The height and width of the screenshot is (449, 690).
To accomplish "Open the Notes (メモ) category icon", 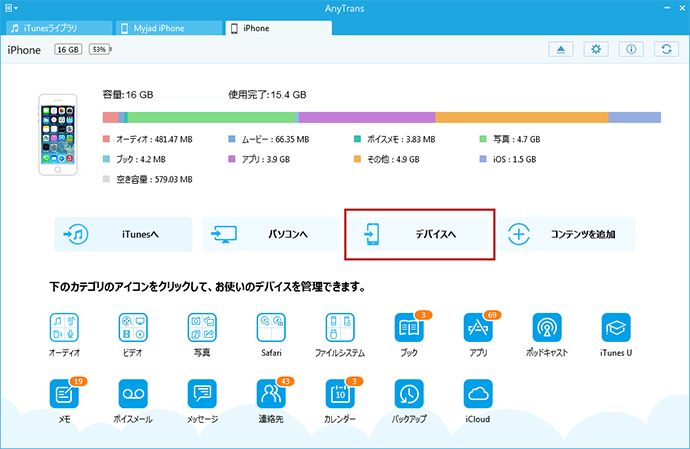I will coord(64,394).
